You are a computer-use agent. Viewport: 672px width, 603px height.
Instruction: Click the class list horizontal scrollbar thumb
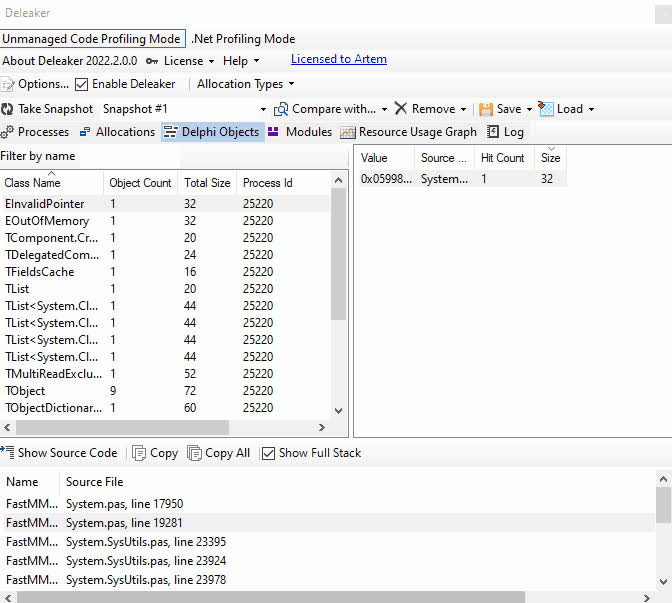[123, 427]
